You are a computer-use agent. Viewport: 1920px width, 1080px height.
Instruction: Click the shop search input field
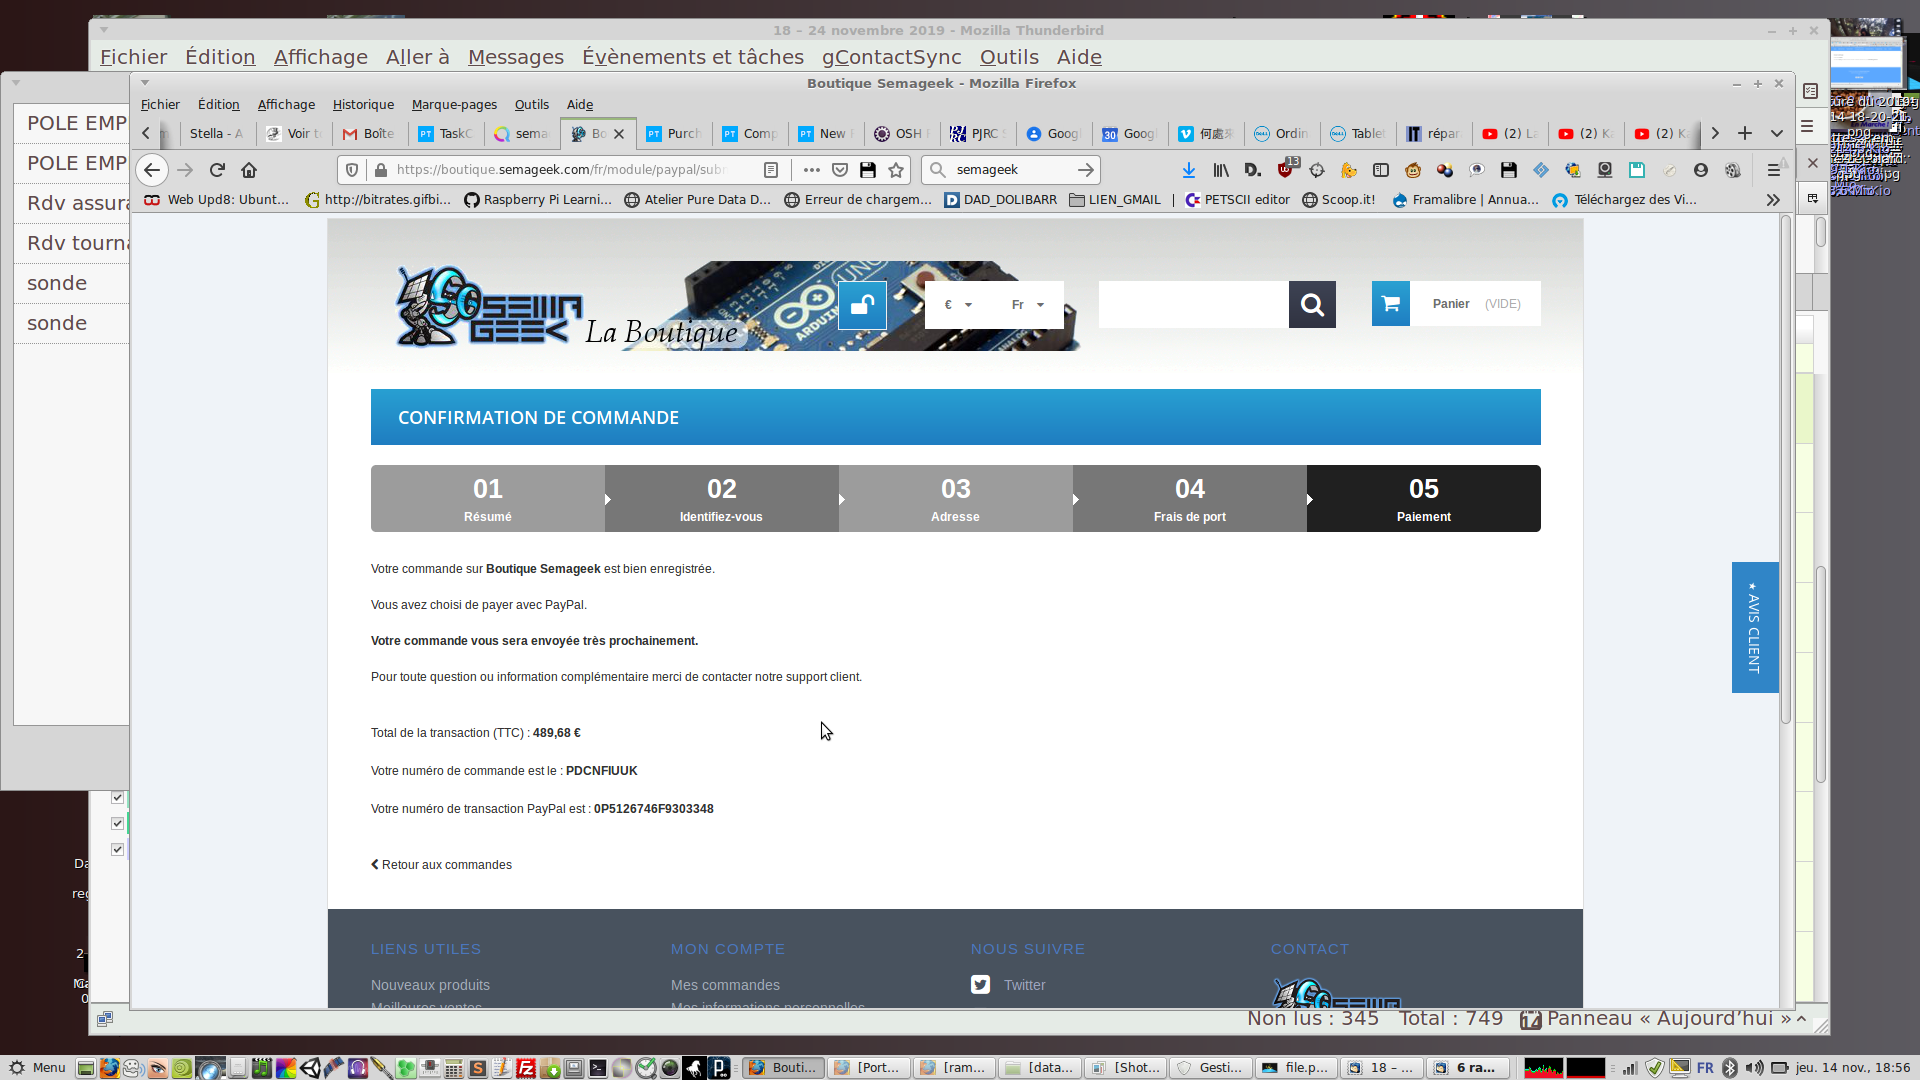point(1193,304)
